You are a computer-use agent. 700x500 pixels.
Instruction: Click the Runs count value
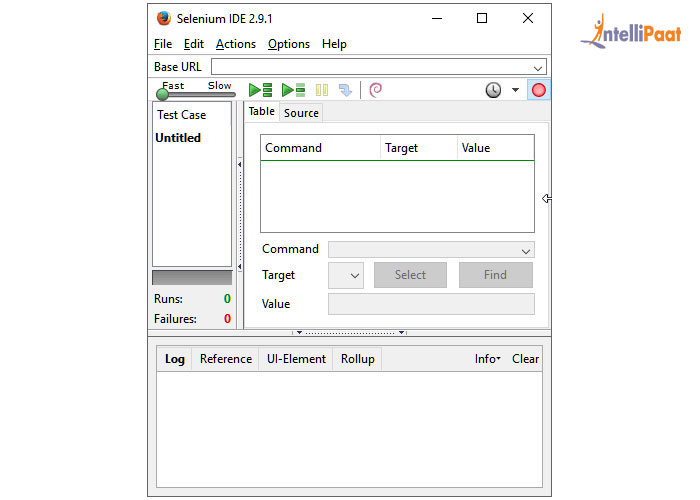coord(227,299)
